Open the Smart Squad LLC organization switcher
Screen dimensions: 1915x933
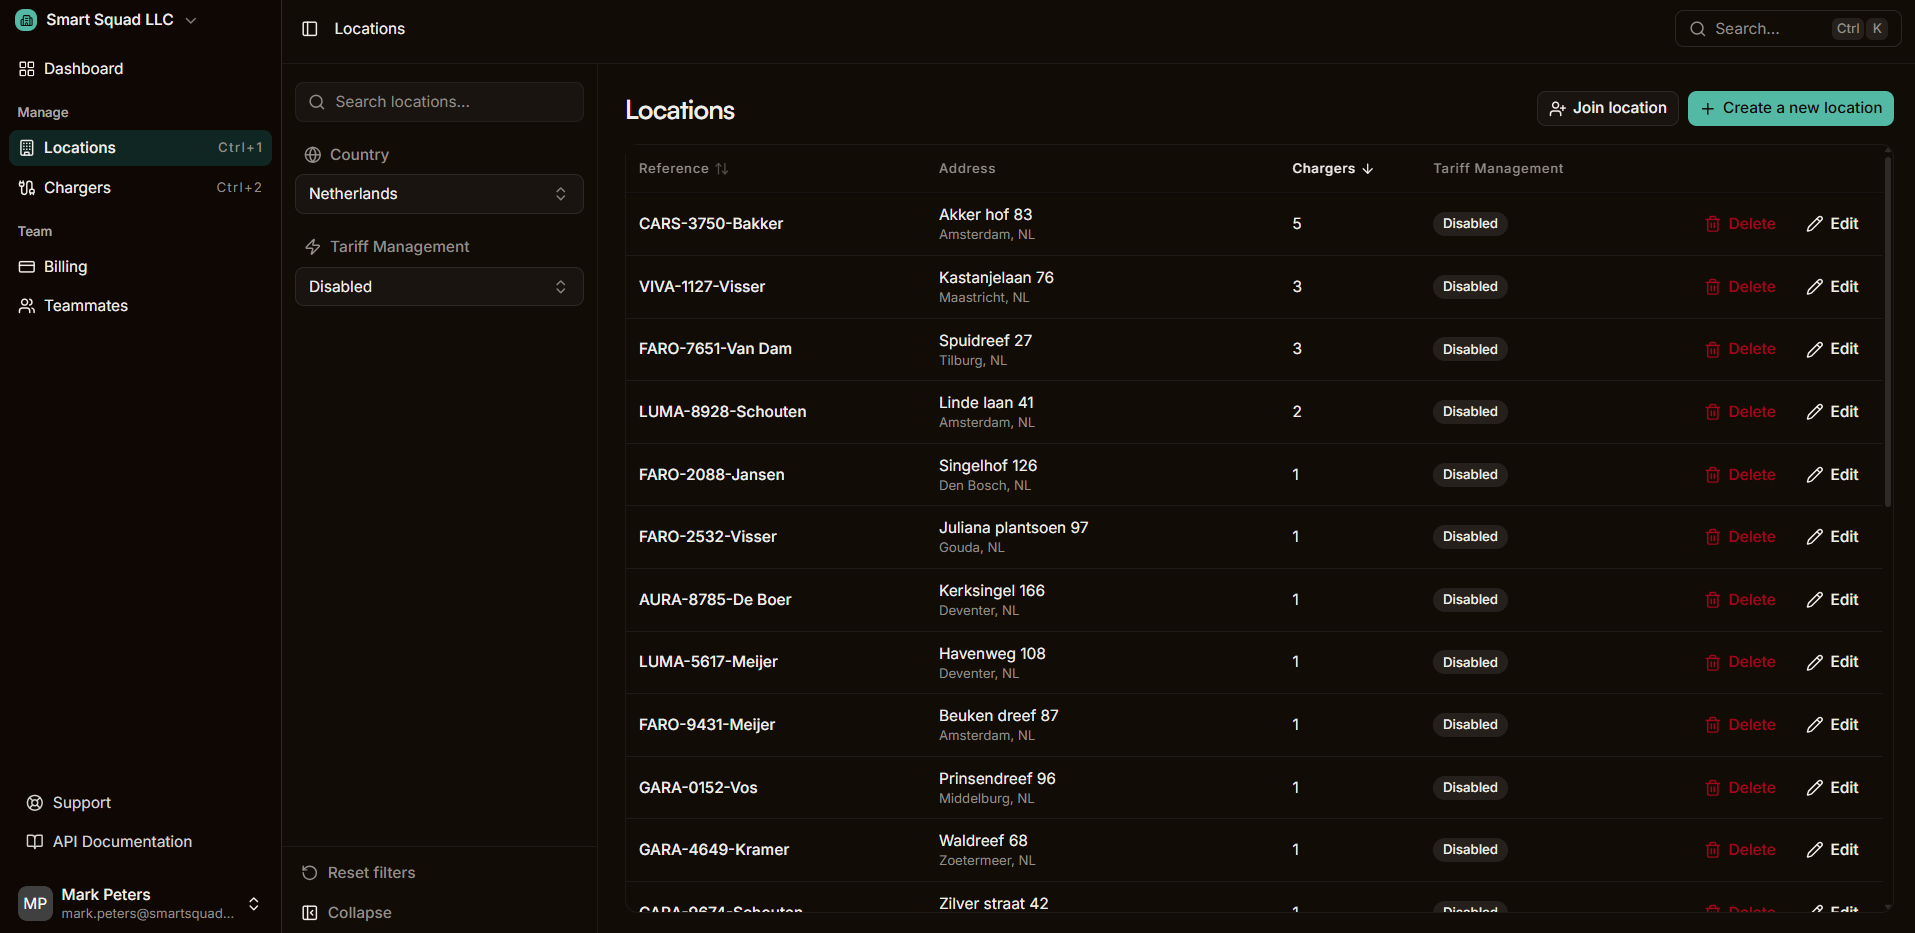(106, 20)
